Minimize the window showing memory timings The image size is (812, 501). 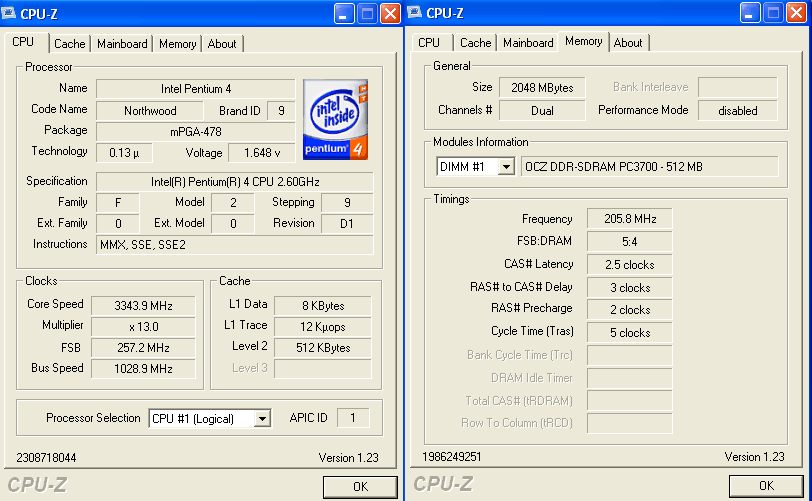(750, 14)
